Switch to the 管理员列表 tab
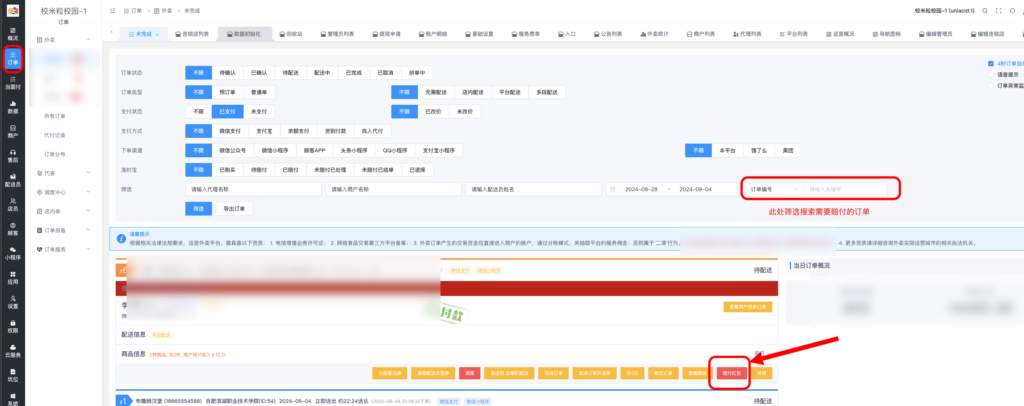This screenshot has height=406, width=1024. (x=336, y=33)
